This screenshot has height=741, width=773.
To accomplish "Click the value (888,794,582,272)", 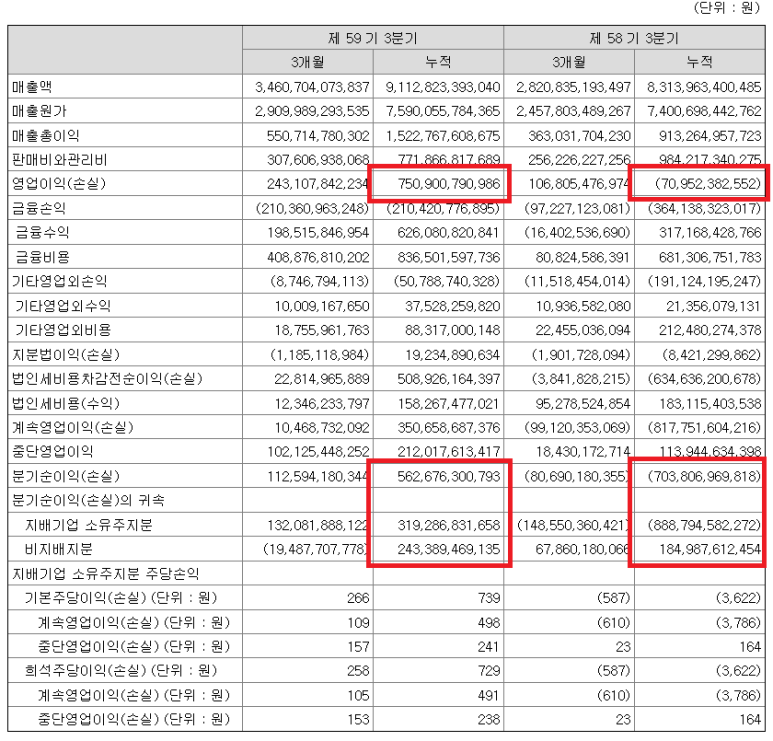I will pos(704,525).
